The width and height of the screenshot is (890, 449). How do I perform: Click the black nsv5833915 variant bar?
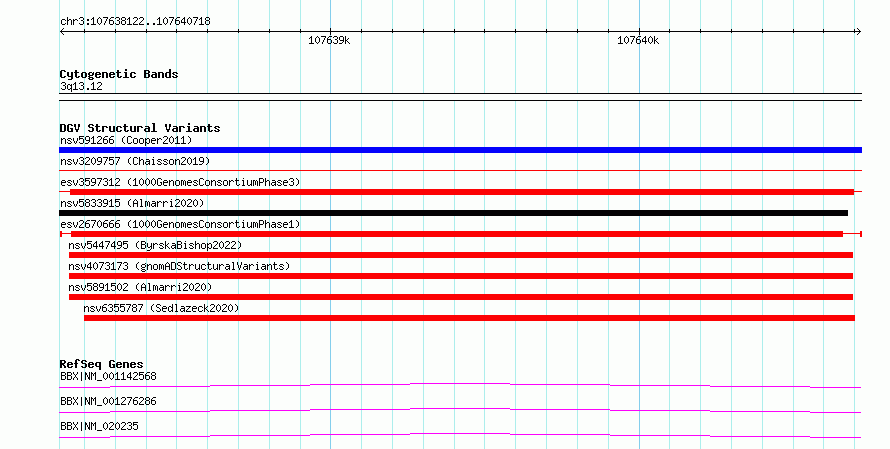[x=454, y=213]
